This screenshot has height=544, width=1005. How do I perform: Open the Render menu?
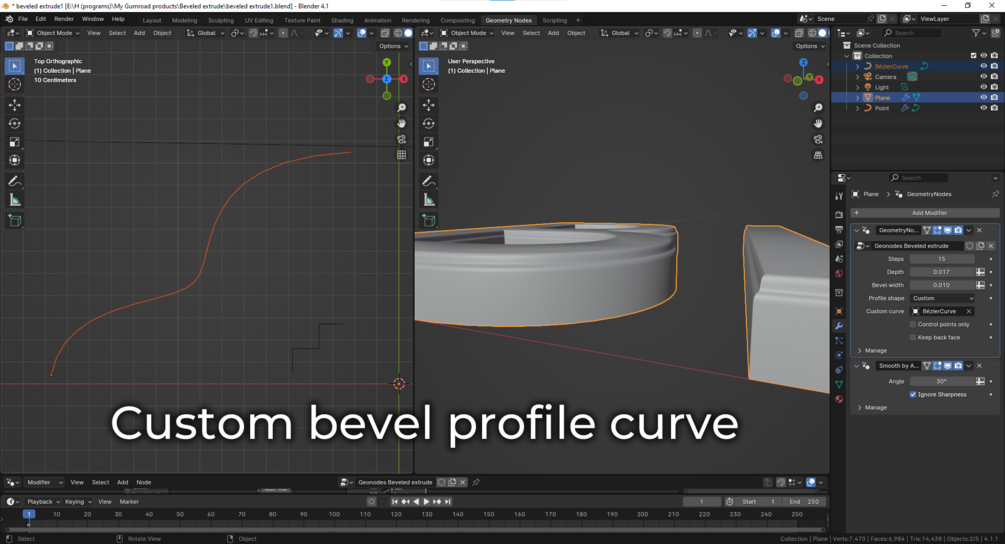click(64, 19)
